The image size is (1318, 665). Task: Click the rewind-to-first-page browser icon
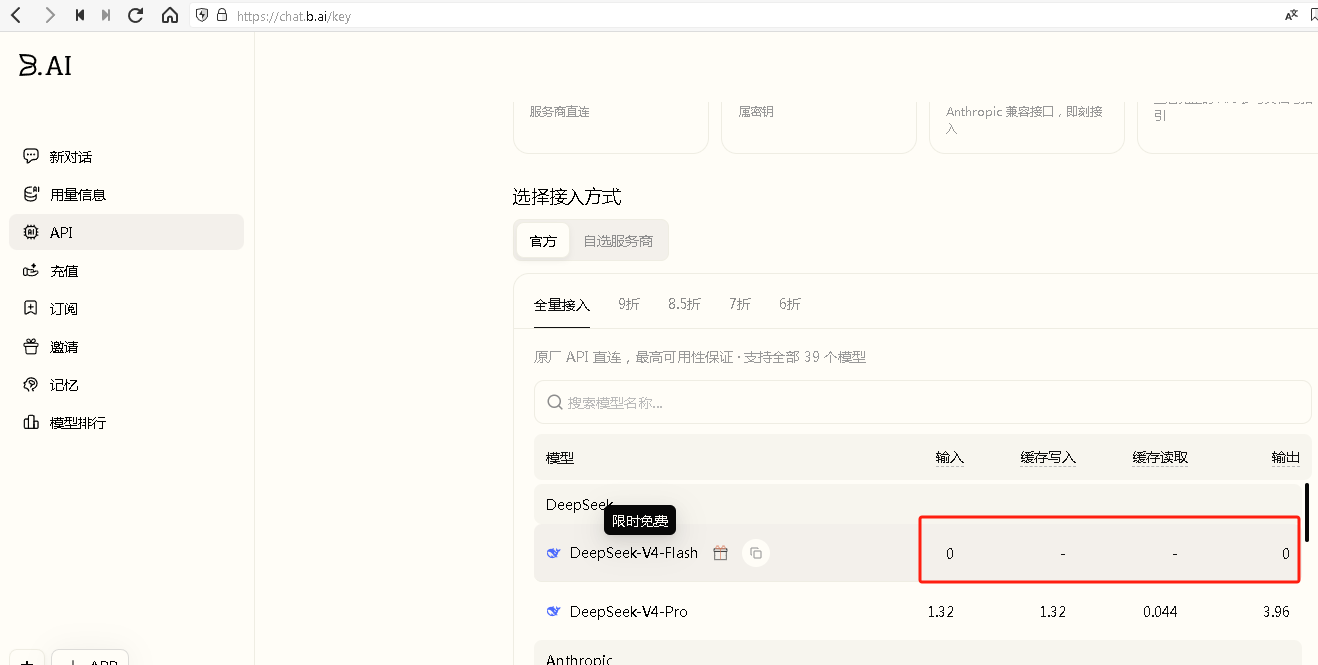click(80, 15)
